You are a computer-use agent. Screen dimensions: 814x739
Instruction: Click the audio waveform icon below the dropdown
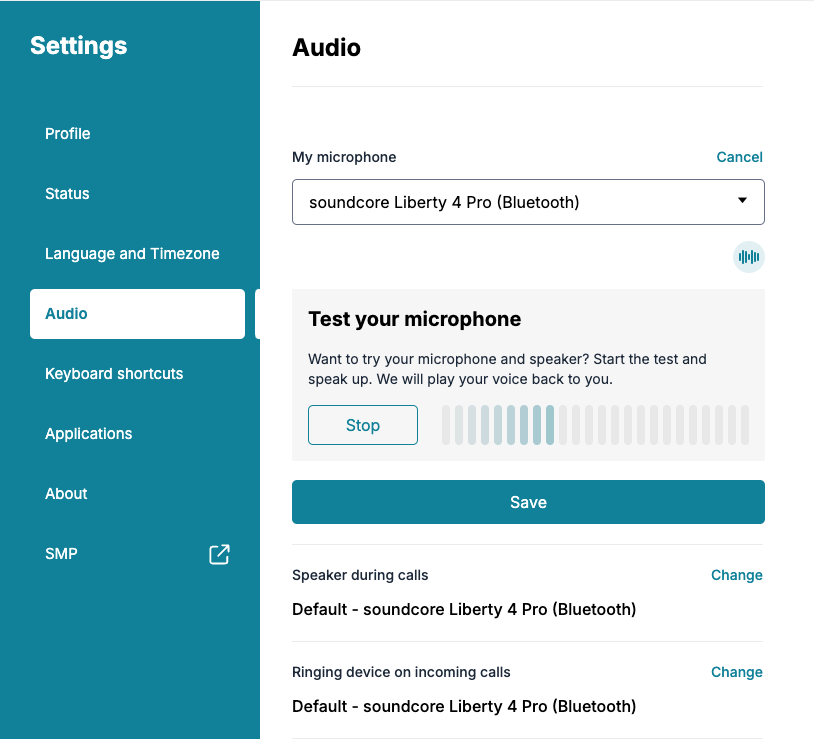click(x=748, y=257)
